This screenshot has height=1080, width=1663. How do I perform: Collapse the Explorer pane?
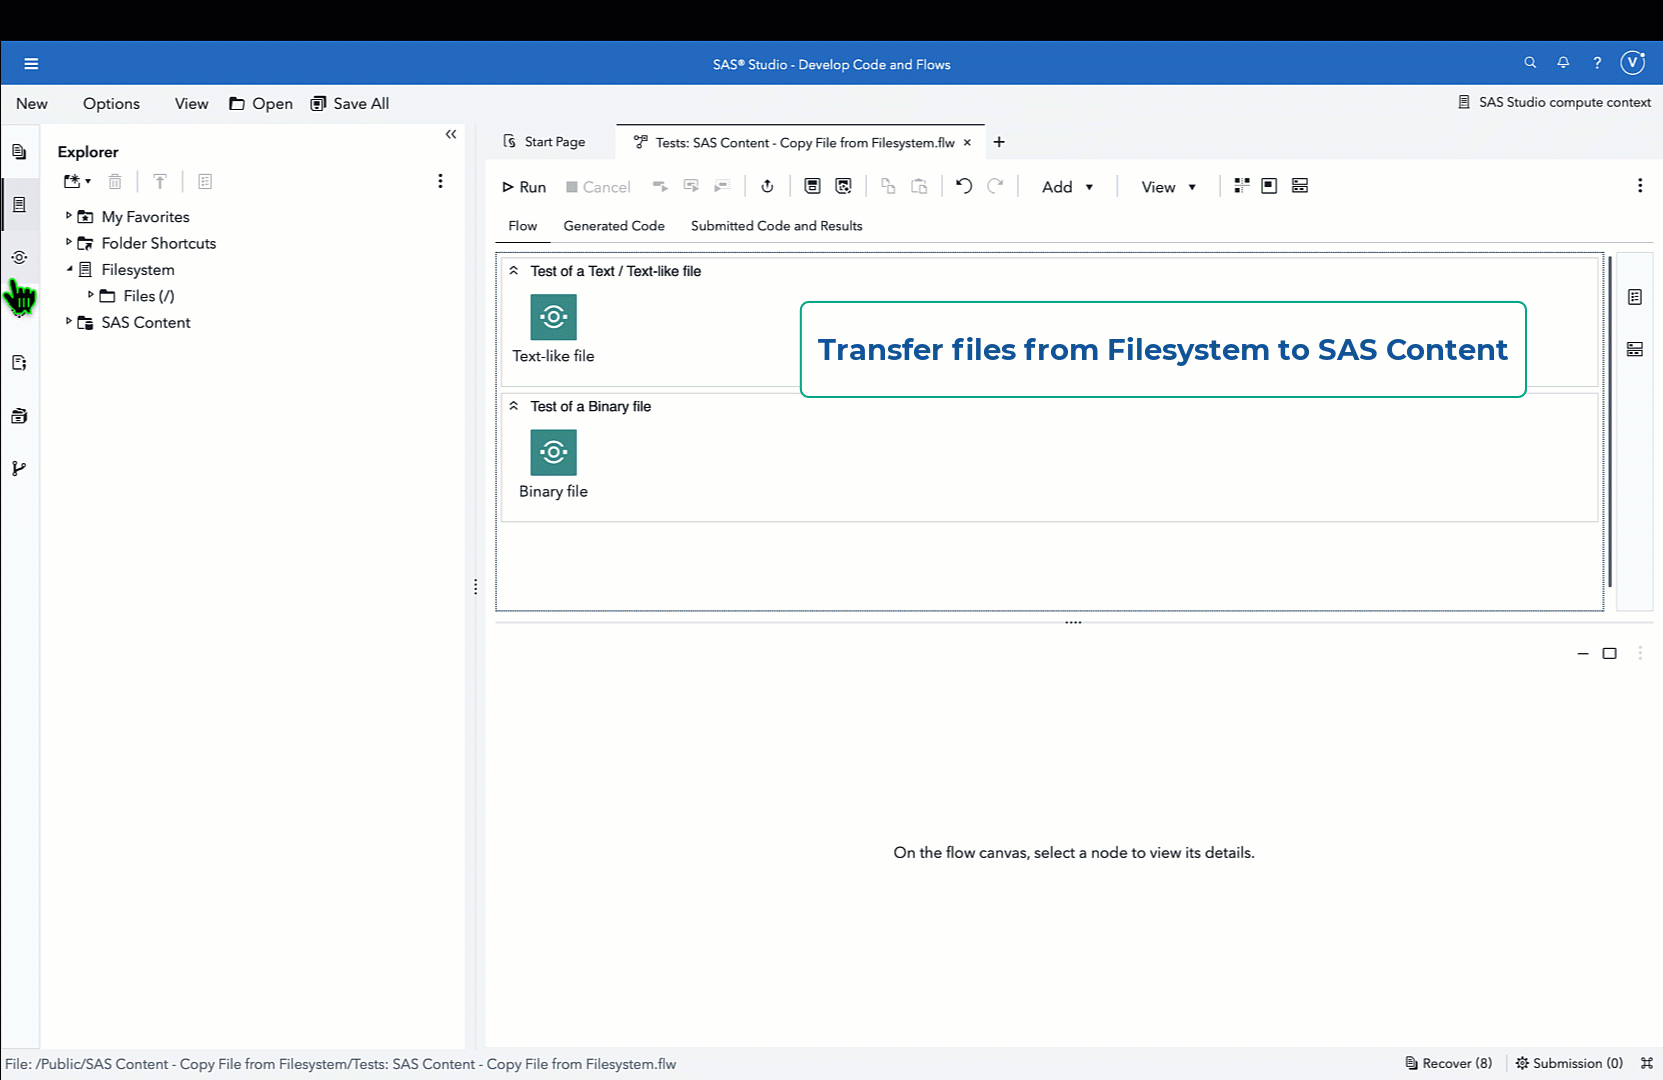[x=451, y=134]
